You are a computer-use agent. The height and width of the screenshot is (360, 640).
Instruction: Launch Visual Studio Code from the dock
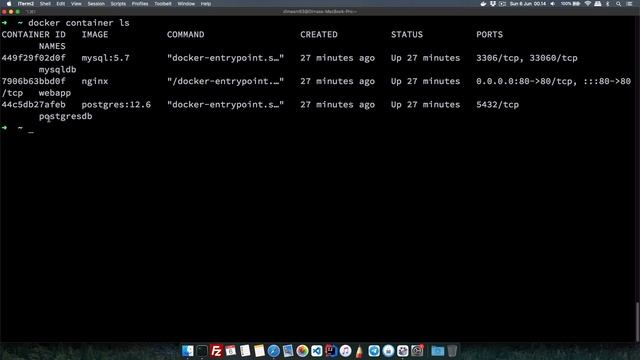click(x=317, y=351)
